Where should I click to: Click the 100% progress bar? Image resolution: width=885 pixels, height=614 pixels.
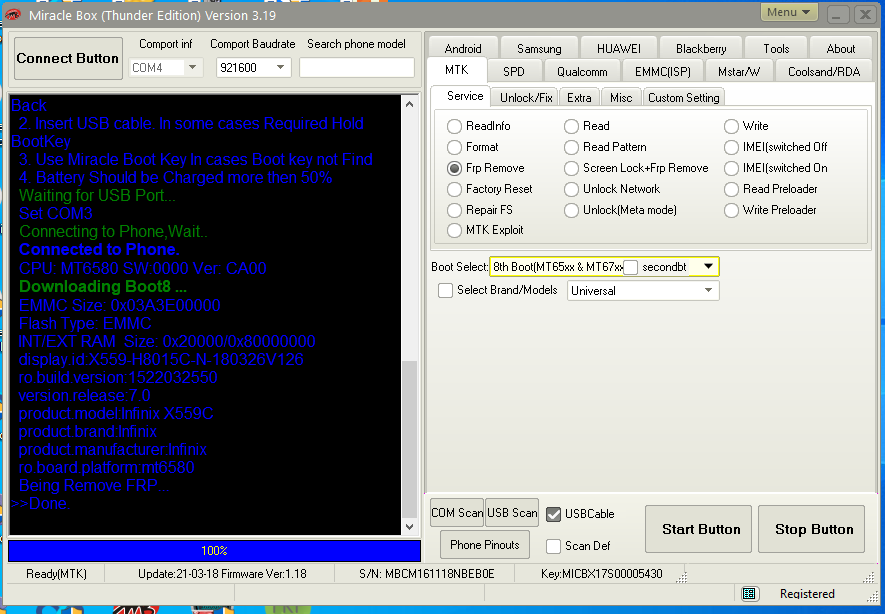214,551
